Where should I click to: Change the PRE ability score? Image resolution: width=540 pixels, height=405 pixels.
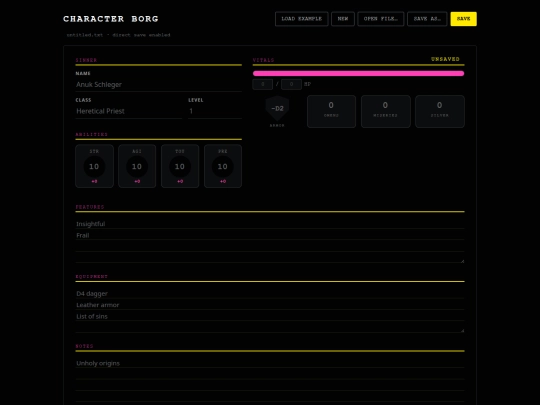click(x=222, y=167)
